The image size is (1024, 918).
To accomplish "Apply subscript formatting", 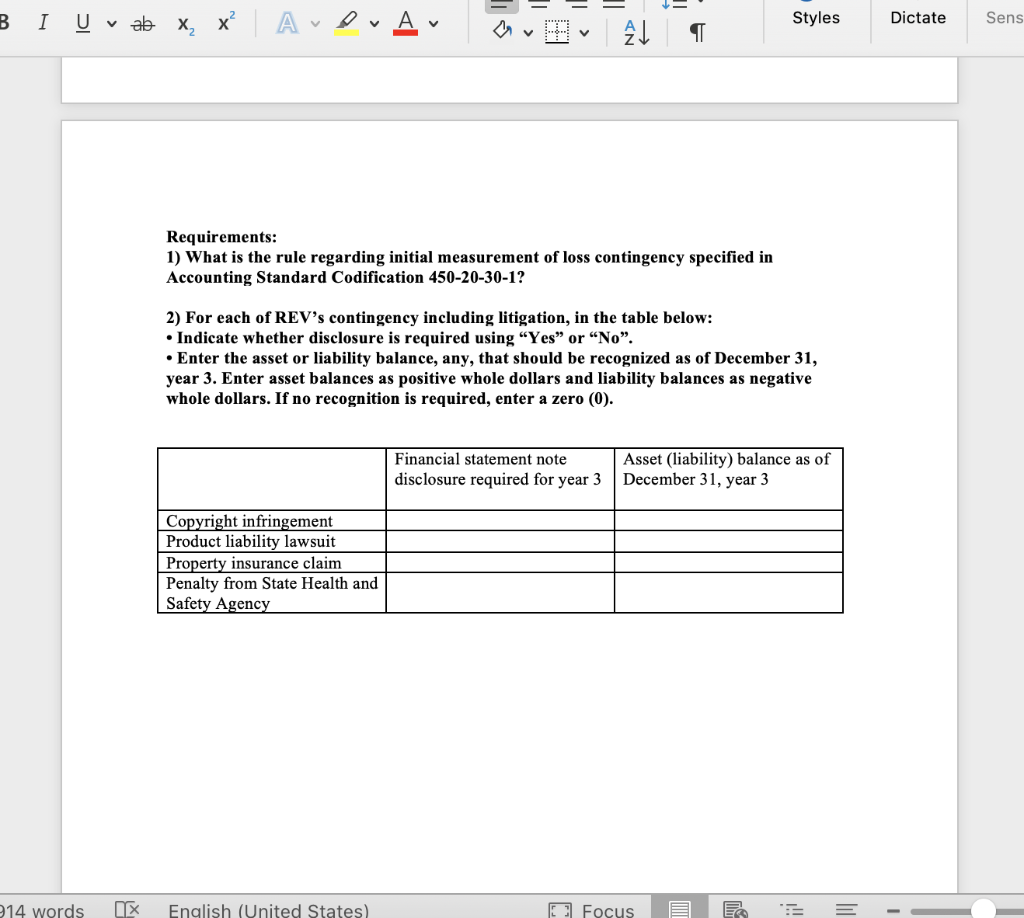I will [185, 25].
